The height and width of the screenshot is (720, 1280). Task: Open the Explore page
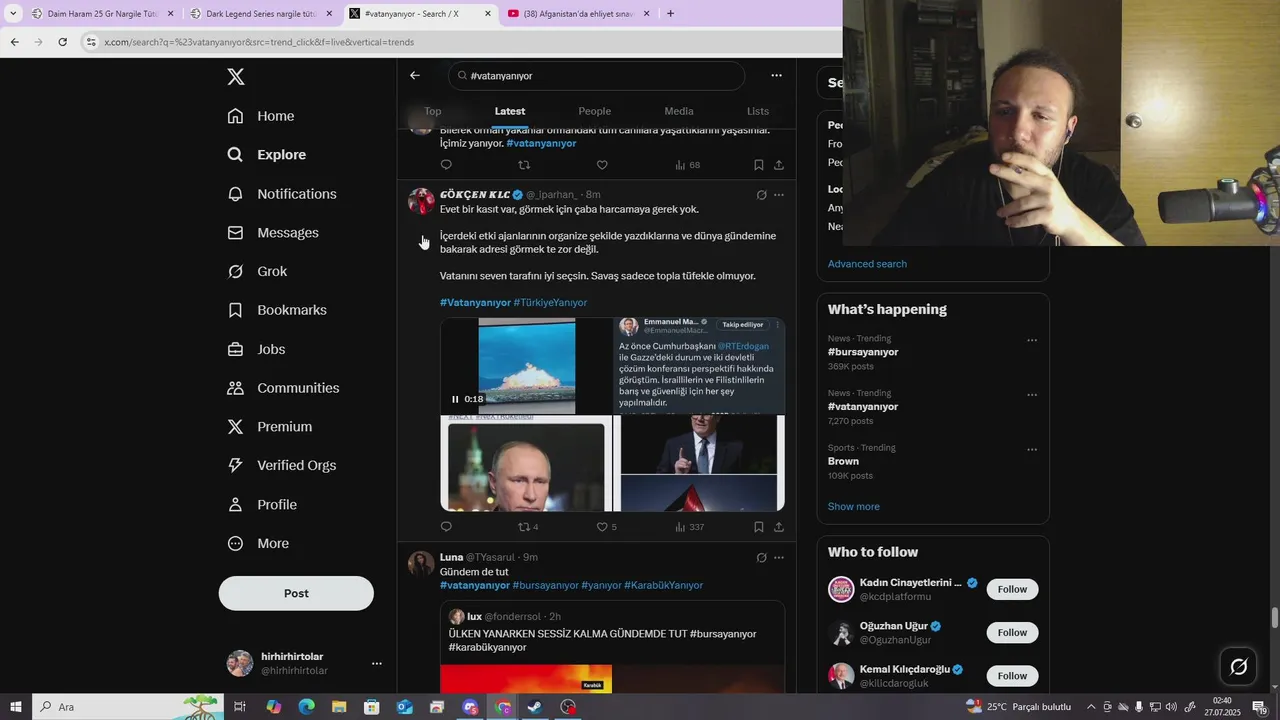[x=266, y=155]
